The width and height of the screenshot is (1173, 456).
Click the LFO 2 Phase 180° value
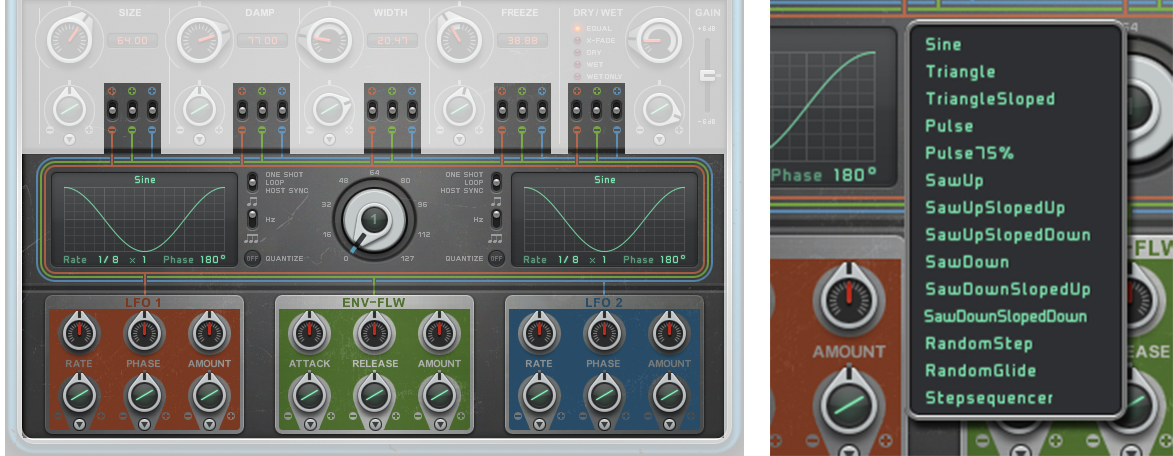pos(666,259)
